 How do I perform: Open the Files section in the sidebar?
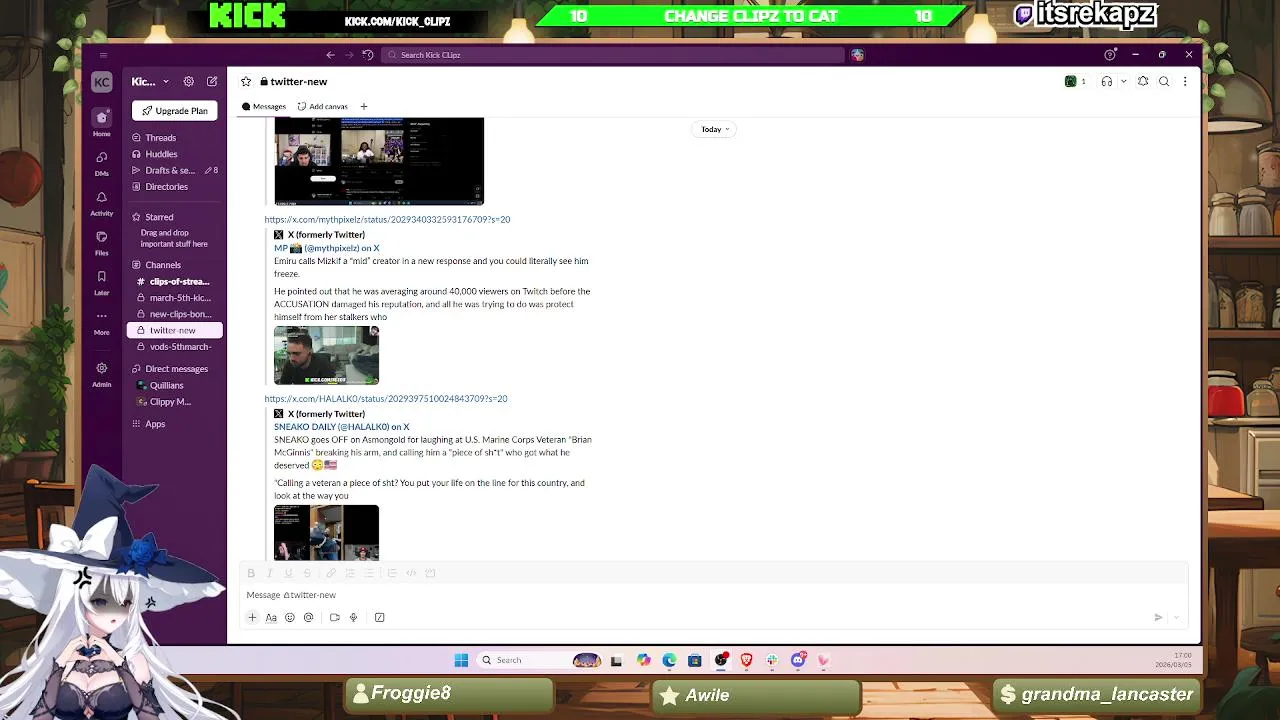click(101, 242)
